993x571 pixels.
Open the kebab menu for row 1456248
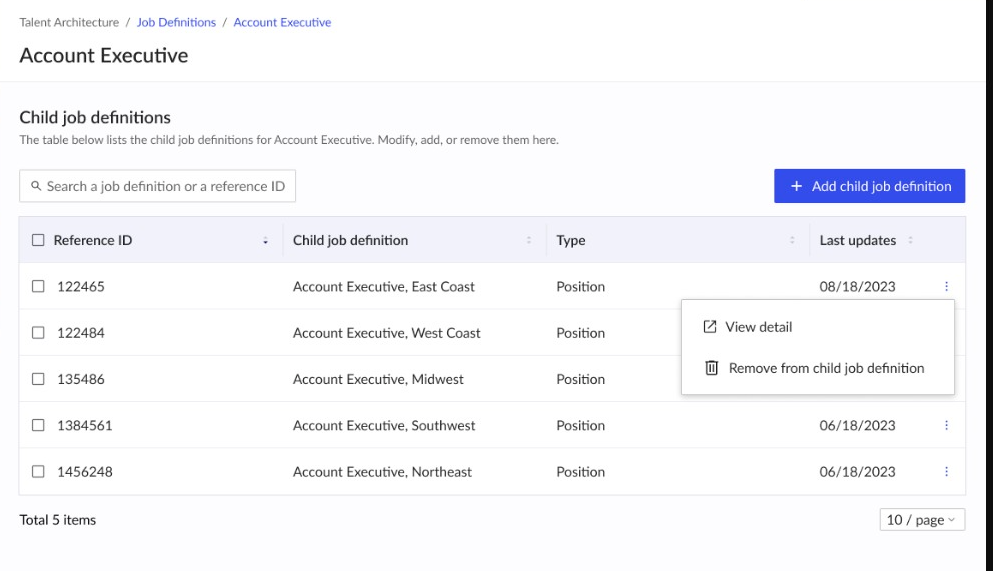(x=946, y=472)
